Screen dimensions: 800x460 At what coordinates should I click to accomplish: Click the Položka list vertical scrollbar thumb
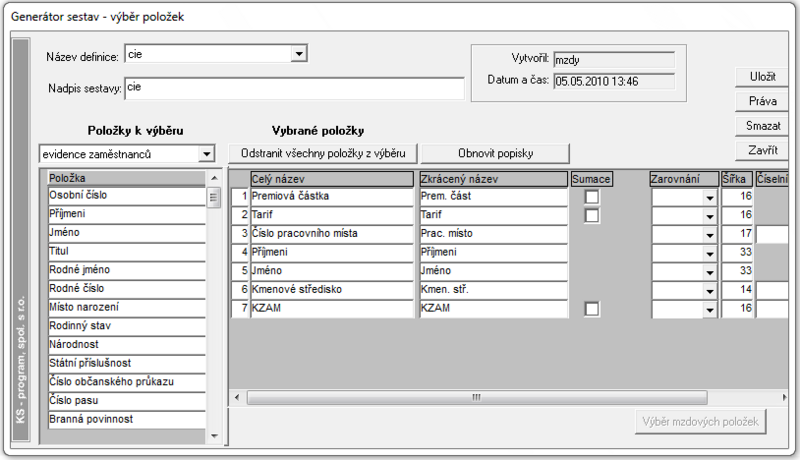tap(214, 198)
